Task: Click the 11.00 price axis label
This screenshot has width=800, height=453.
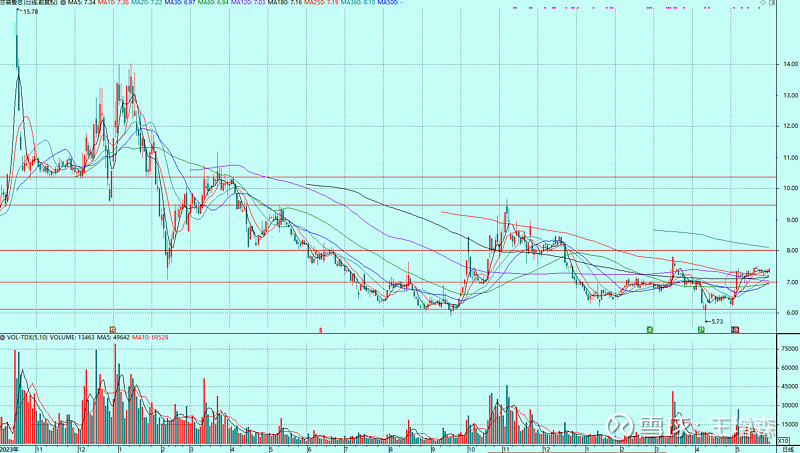Action: point(791,158)
